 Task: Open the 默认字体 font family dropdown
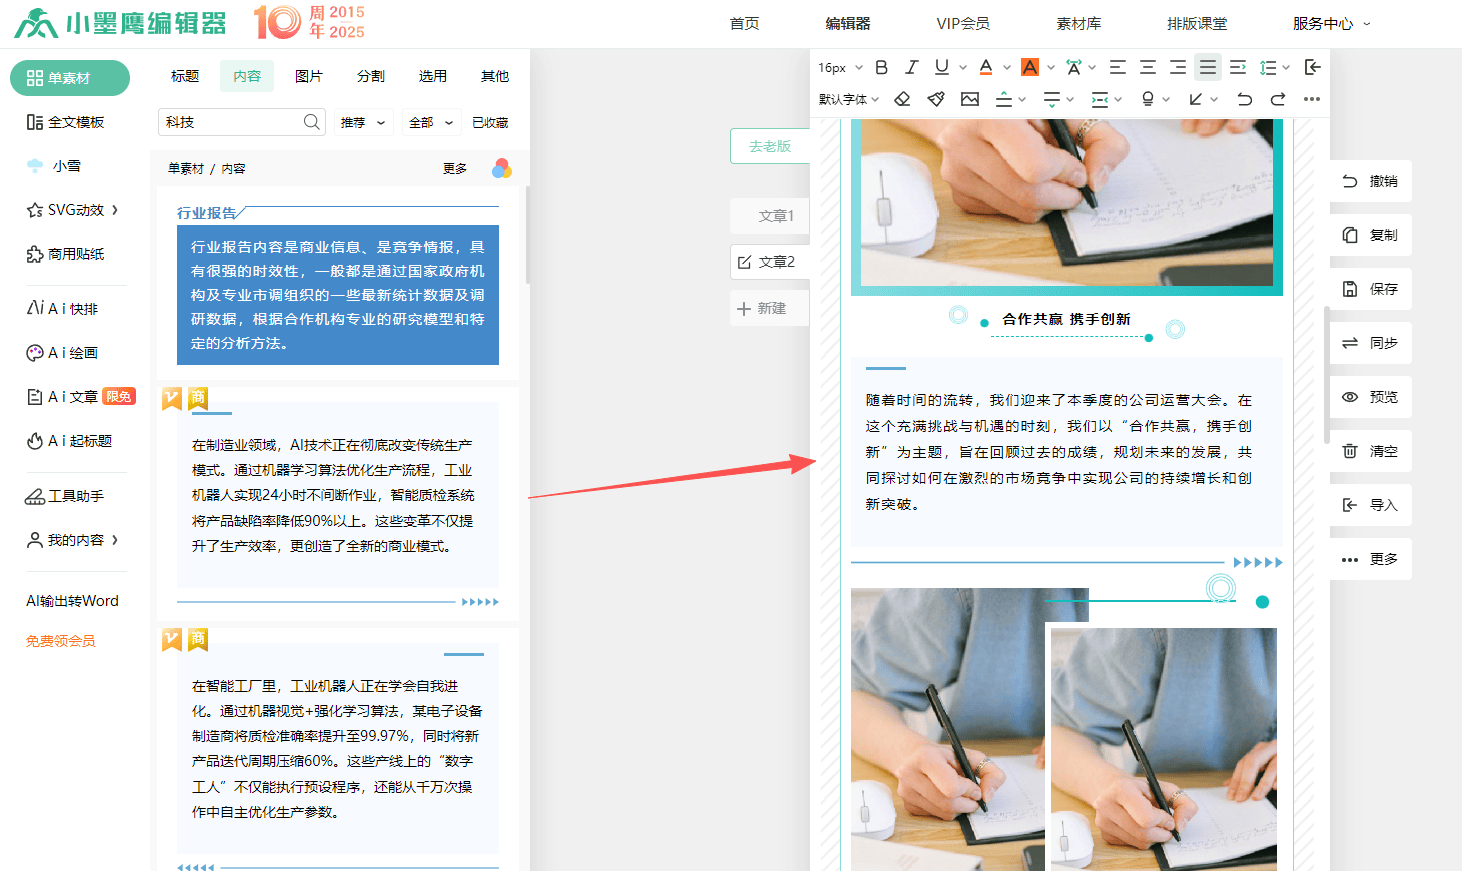pos(848,99)
